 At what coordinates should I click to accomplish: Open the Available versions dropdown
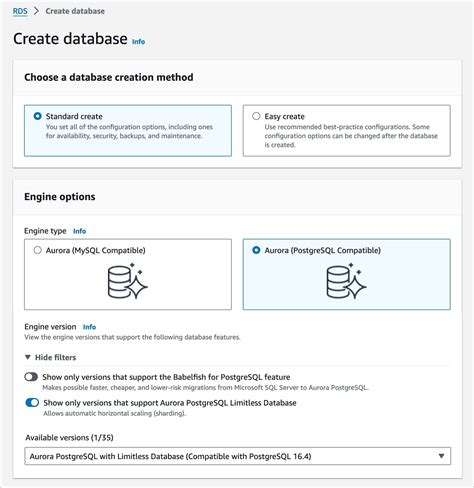tap(237, 456)
